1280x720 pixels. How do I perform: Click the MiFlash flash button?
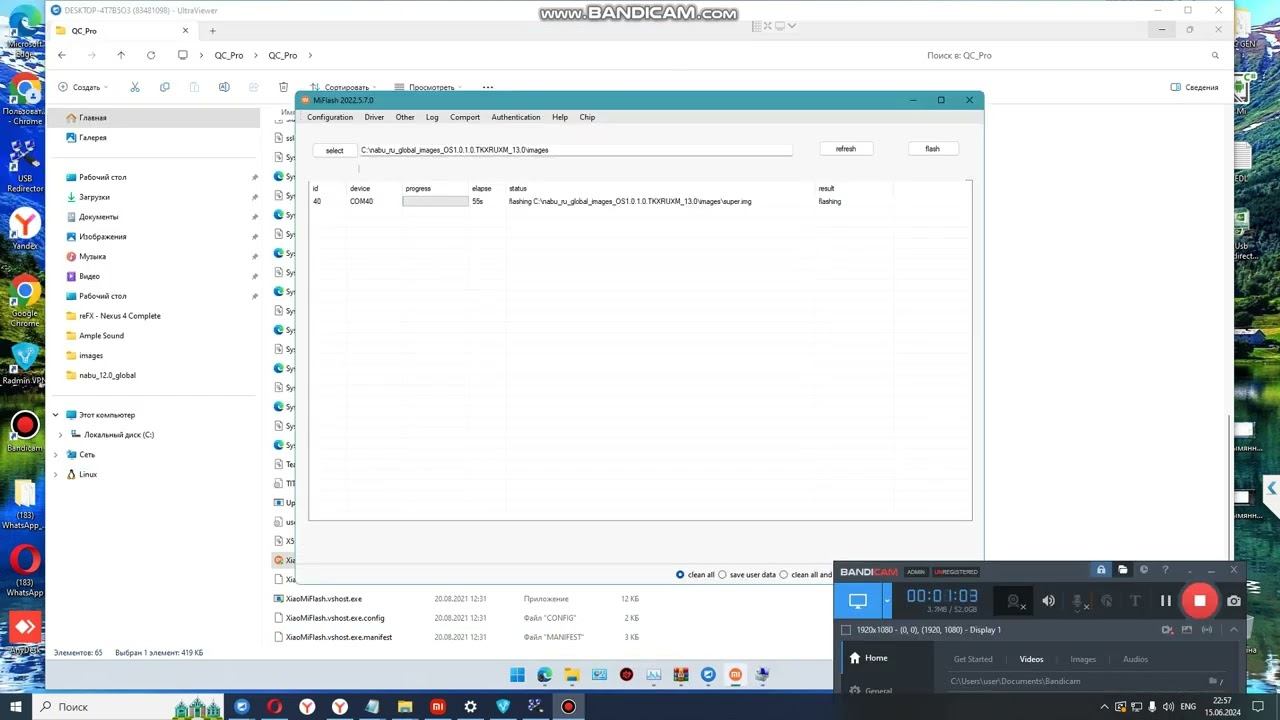click(x=932, y=149)
